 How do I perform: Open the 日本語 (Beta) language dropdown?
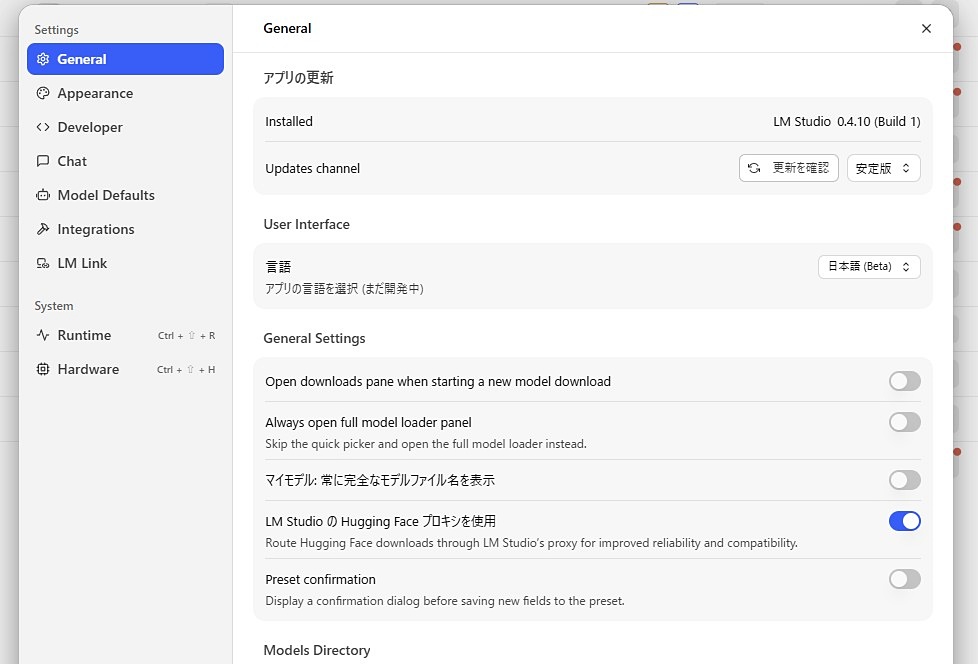869,267
